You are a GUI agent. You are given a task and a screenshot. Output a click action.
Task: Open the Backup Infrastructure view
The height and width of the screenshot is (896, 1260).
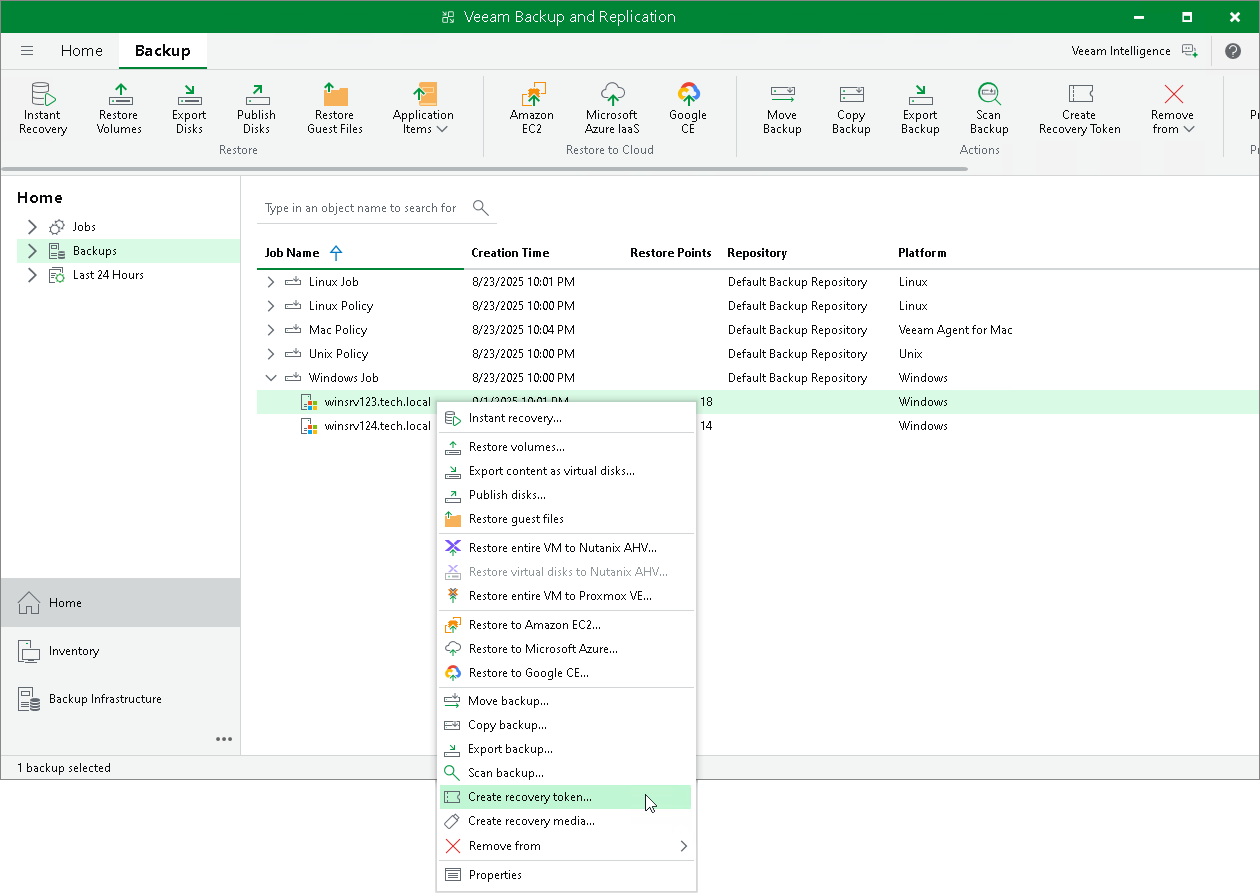pos(120,699)
